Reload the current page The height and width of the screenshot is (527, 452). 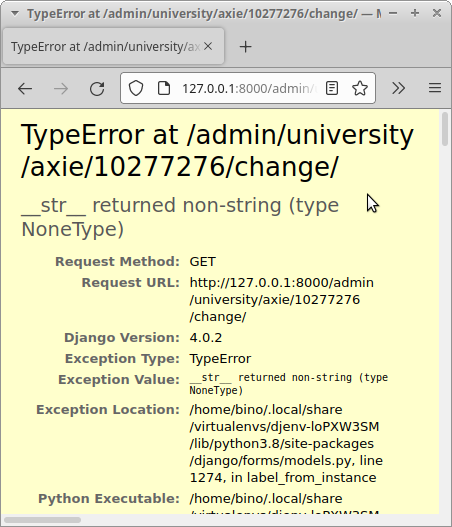97,89
